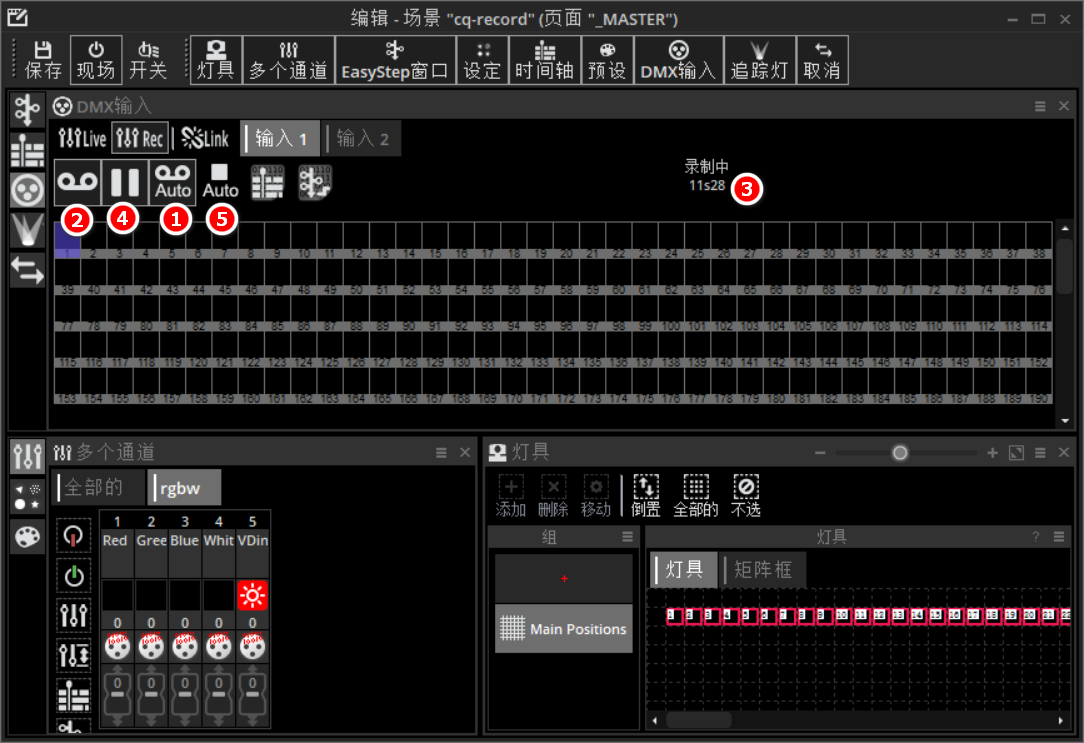Click the Auto stop recording button
Viewport: 1084px width, 743px height.
click(x=220, y=182)
